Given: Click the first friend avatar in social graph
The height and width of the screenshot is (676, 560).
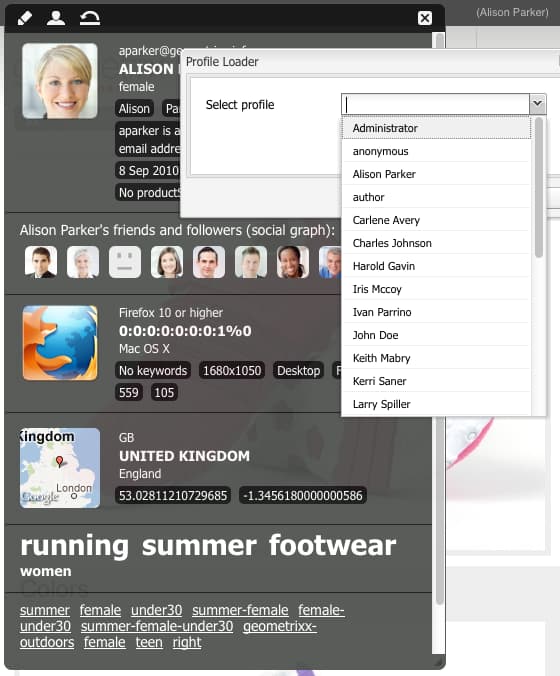Looking at the screenshot, I should (x=41, y=262).
